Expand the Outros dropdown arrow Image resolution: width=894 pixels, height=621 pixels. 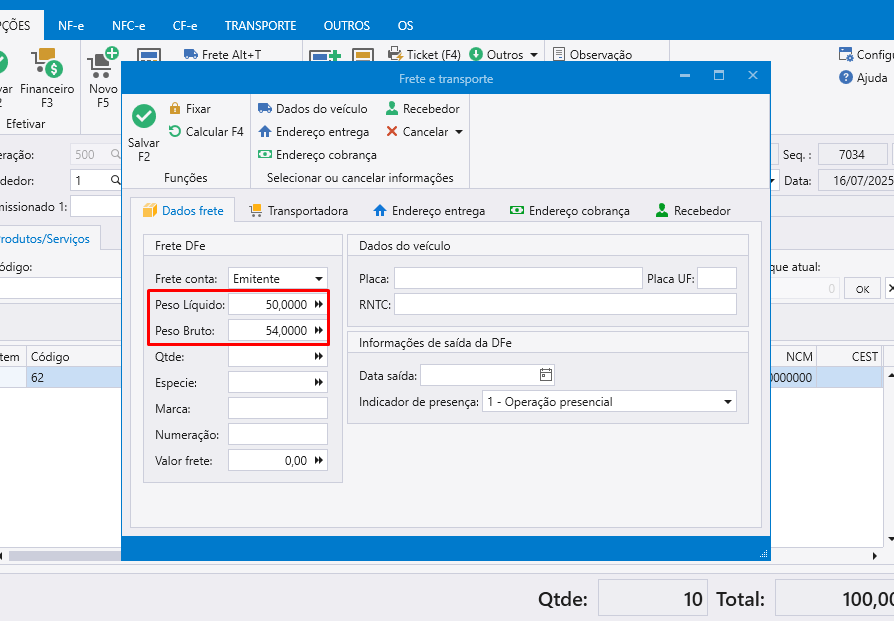(534, 55)
